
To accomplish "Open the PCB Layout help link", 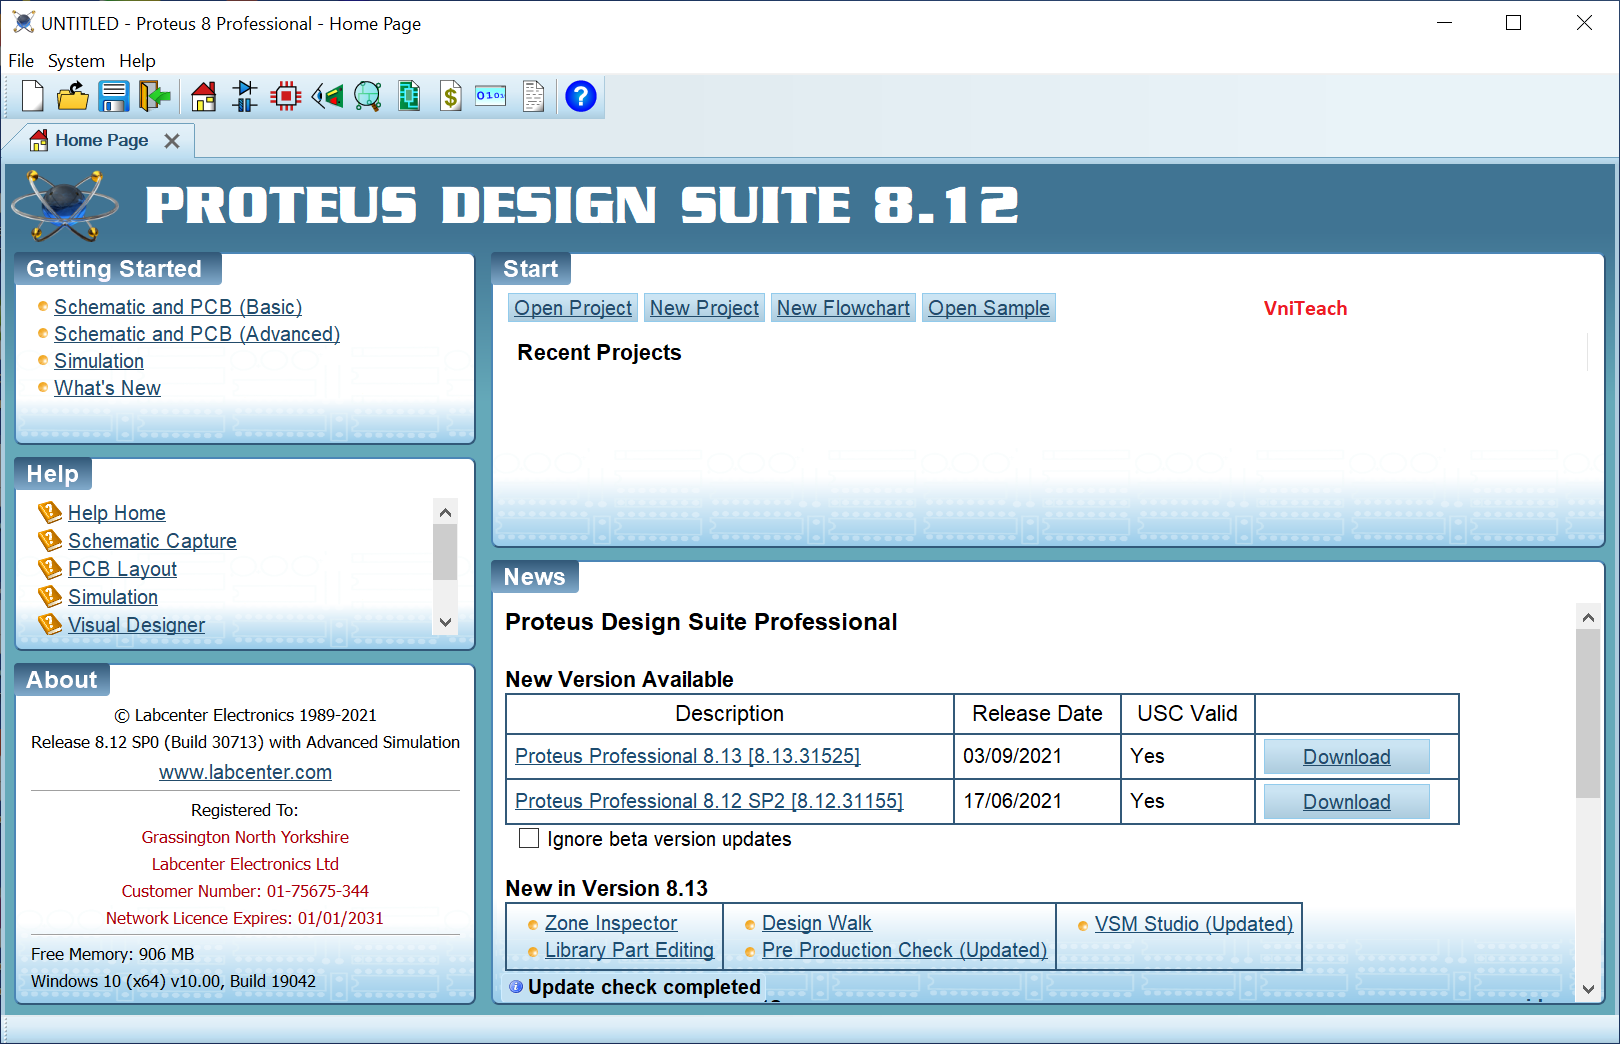I will [x=122, y=569].
